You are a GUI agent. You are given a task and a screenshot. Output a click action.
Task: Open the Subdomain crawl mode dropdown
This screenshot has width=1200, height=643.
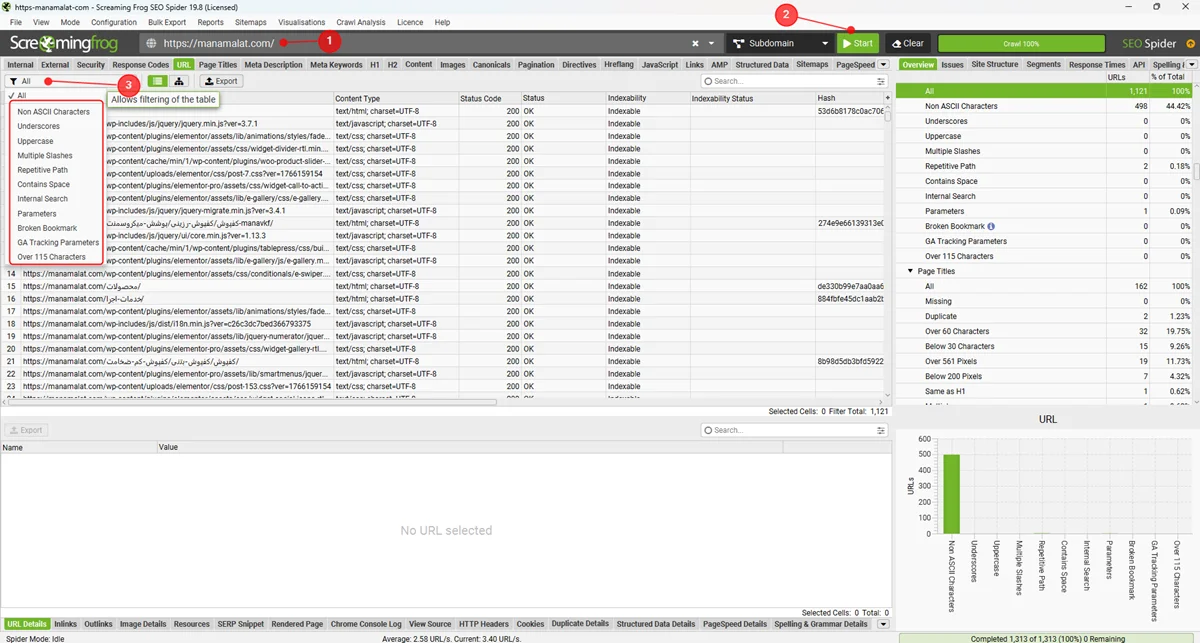(779, 44)
